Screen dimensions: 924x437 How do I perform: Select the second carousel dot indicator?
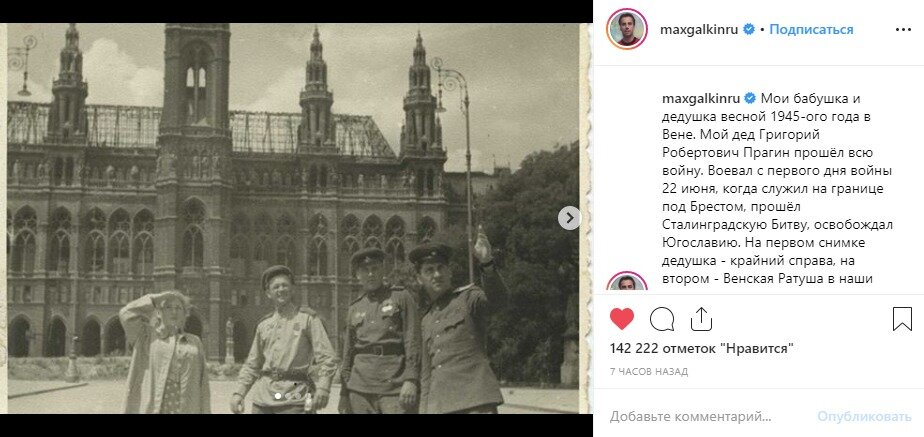[287, 396]
